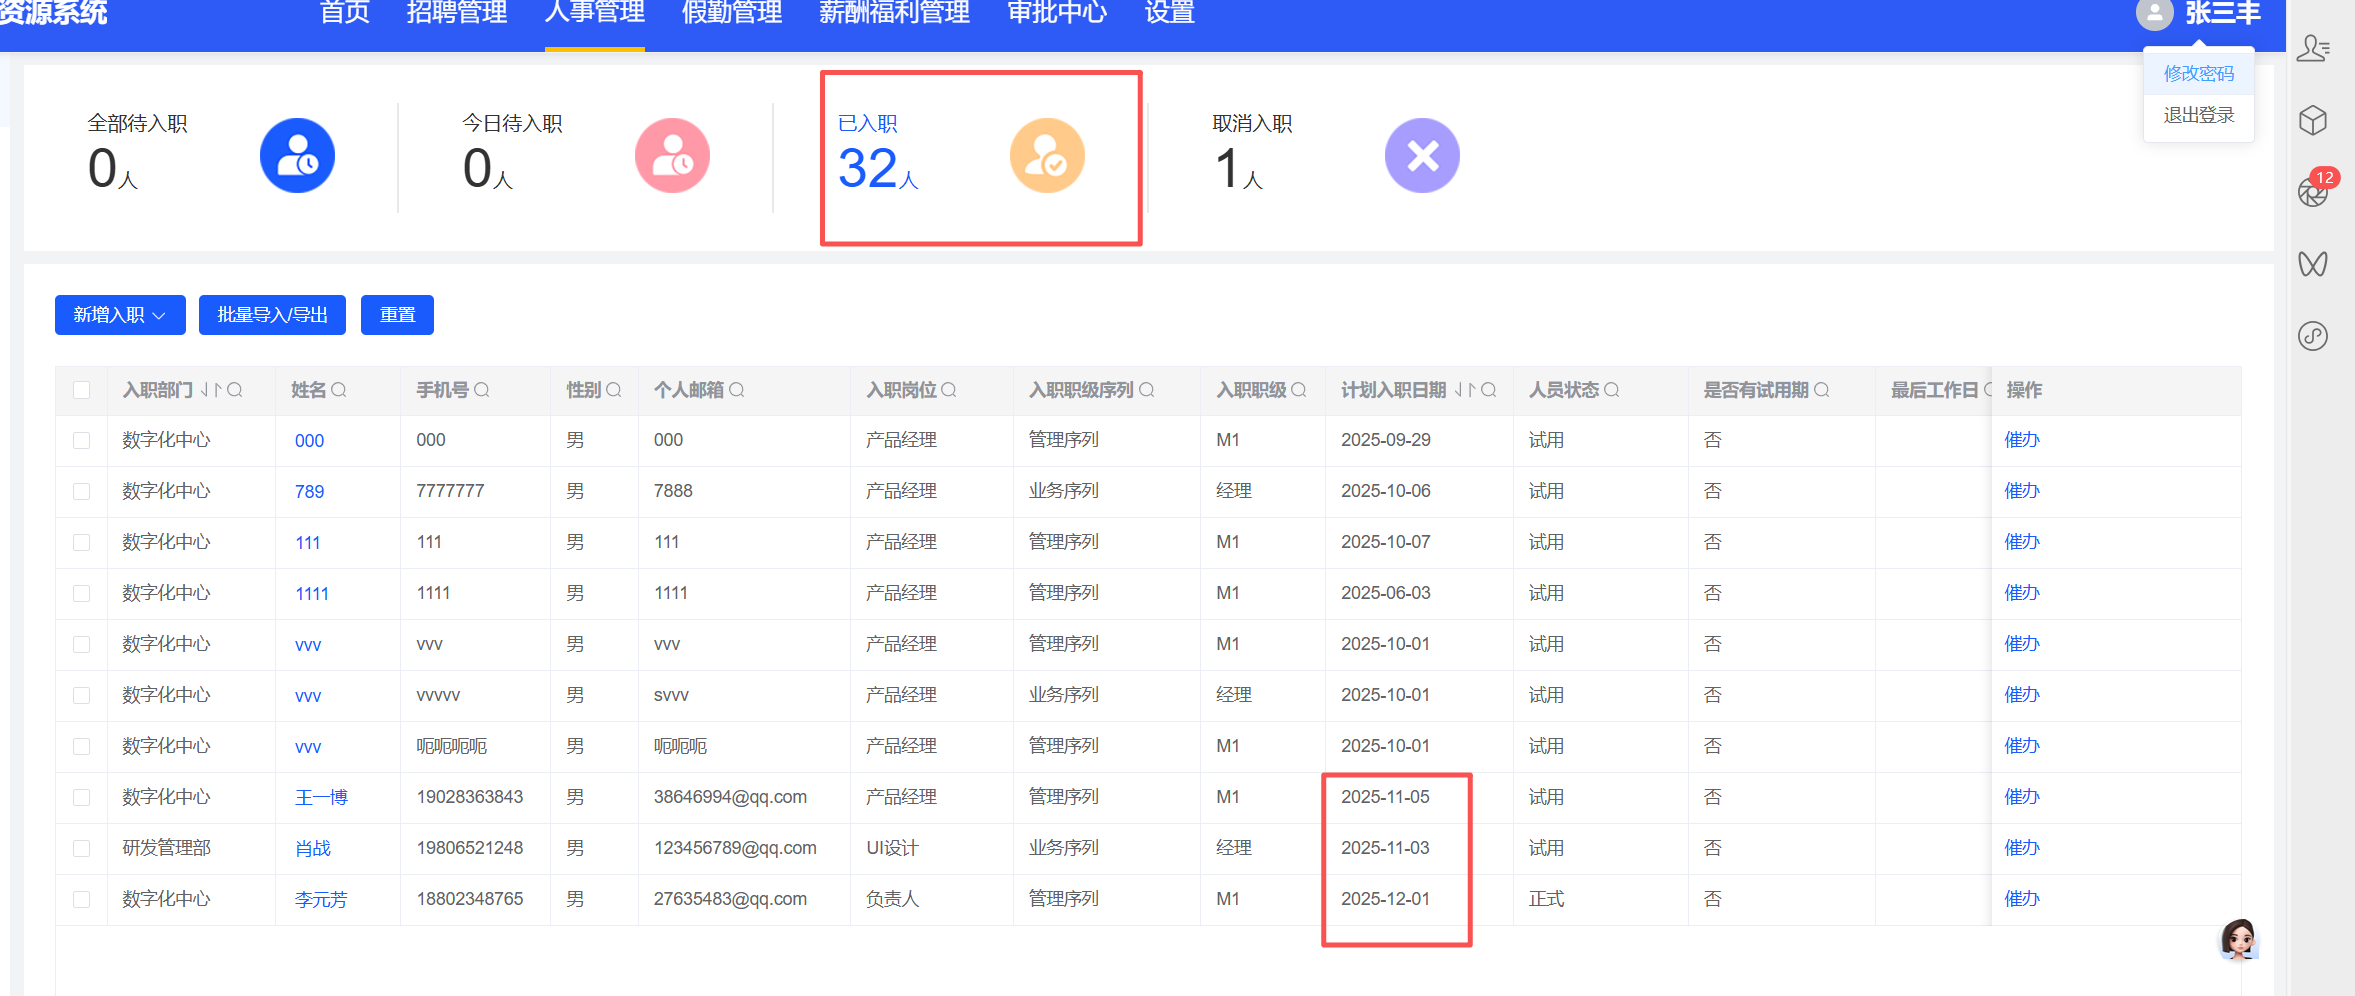
Task: Expand the 新增入职 dropdown button
Action: point(120,315)
